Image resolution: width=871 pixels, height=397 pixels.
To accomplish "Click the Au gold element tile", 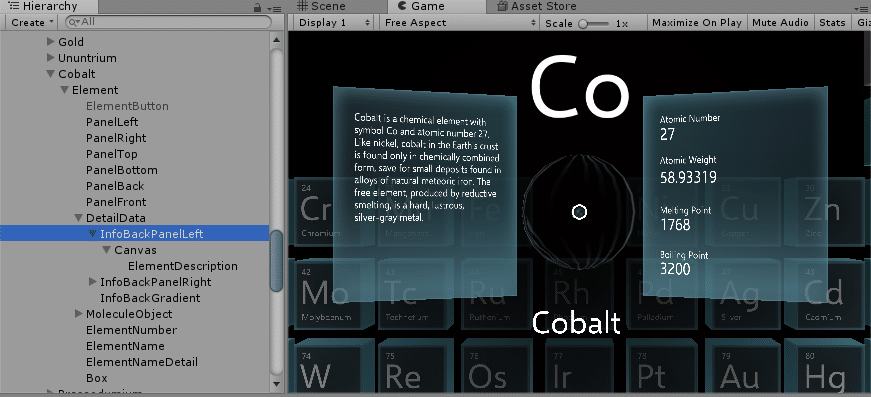I will click(x=743, y=366).
